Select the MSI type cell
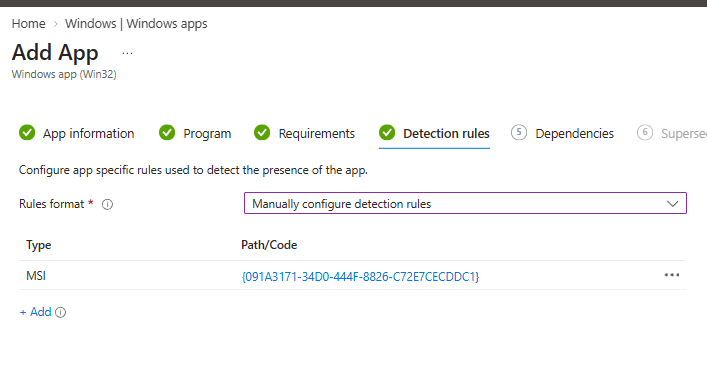Screen dimensions: 707x374 pyautogui.click(x=36, y=276)
